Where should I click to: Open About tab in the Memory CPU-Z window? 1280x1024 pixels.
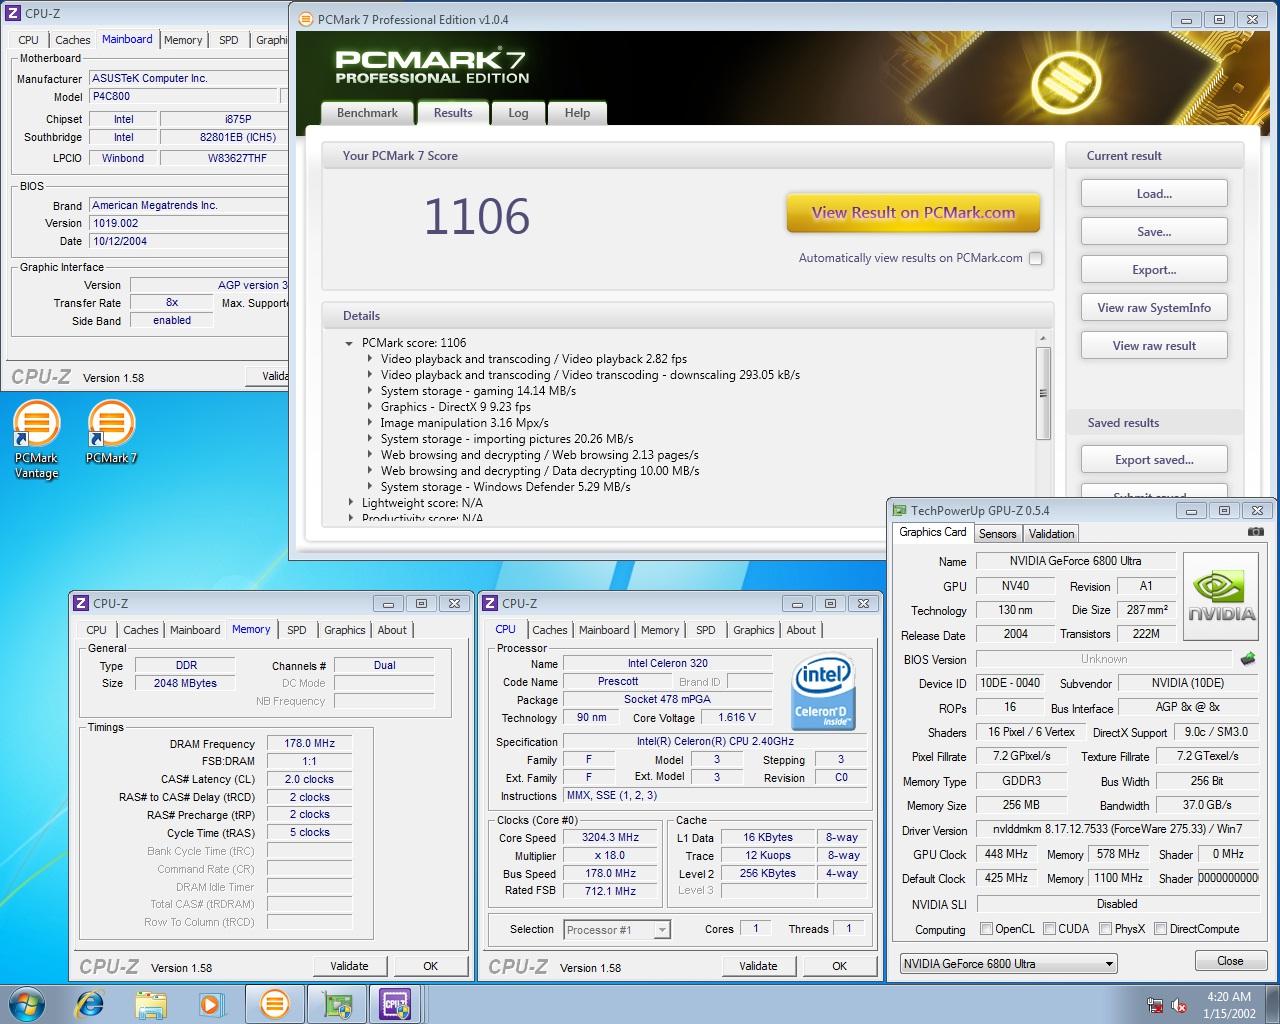(x=392, y=630)
